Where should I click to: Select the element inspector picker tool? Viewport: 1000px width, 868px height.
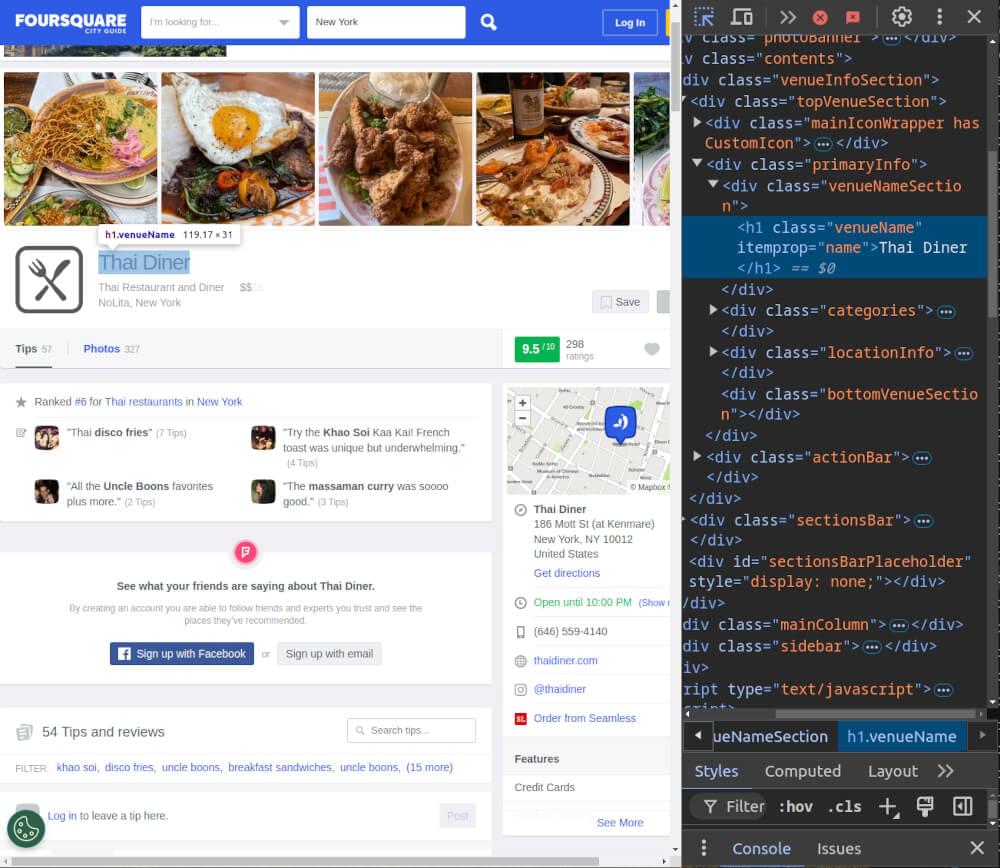point(704,17)
